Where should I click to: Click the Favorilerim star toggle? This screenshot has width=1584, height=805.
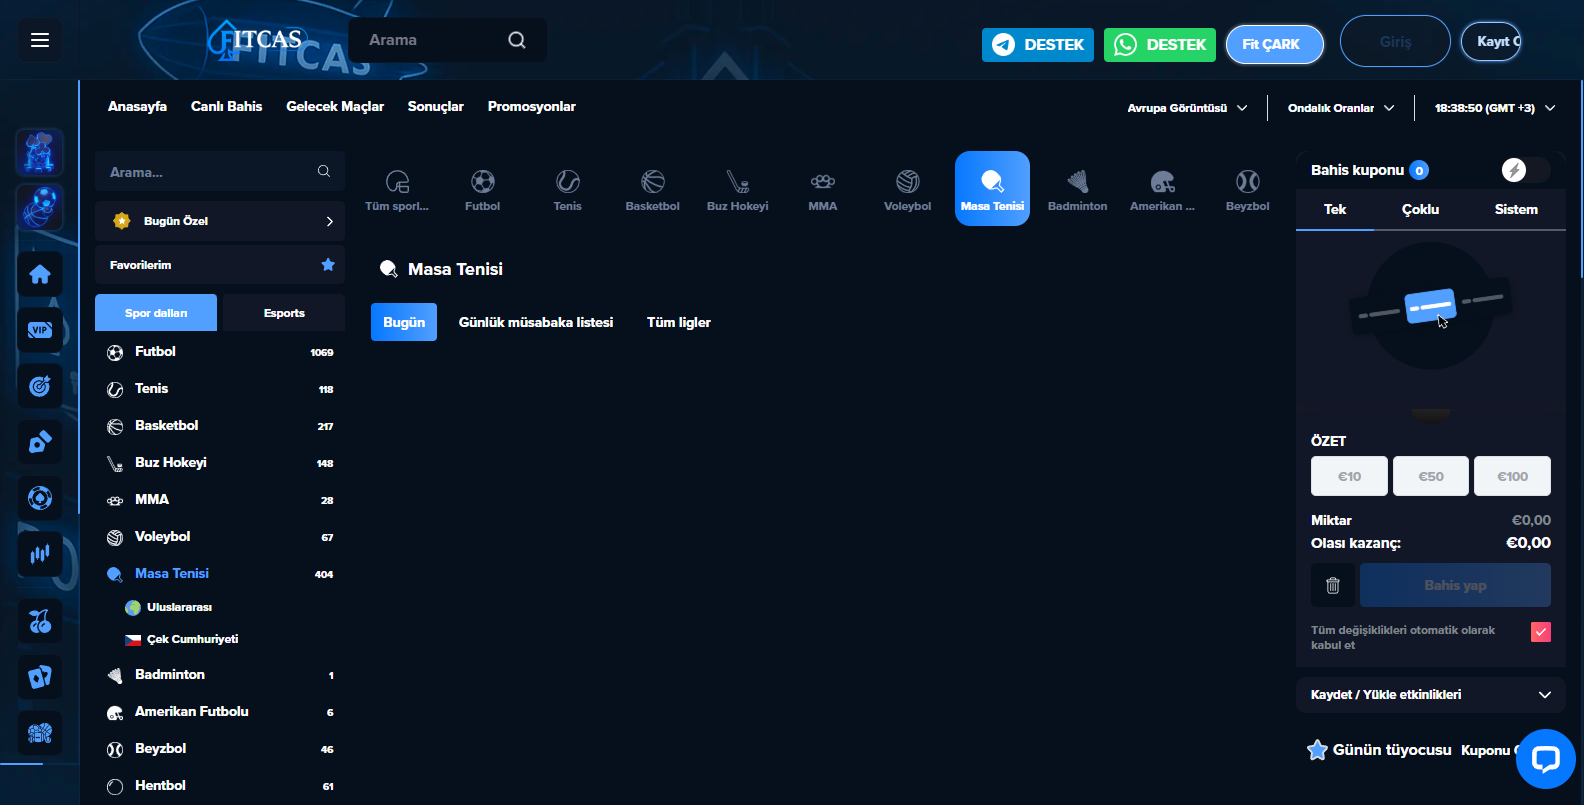click(x=327, y=265)
